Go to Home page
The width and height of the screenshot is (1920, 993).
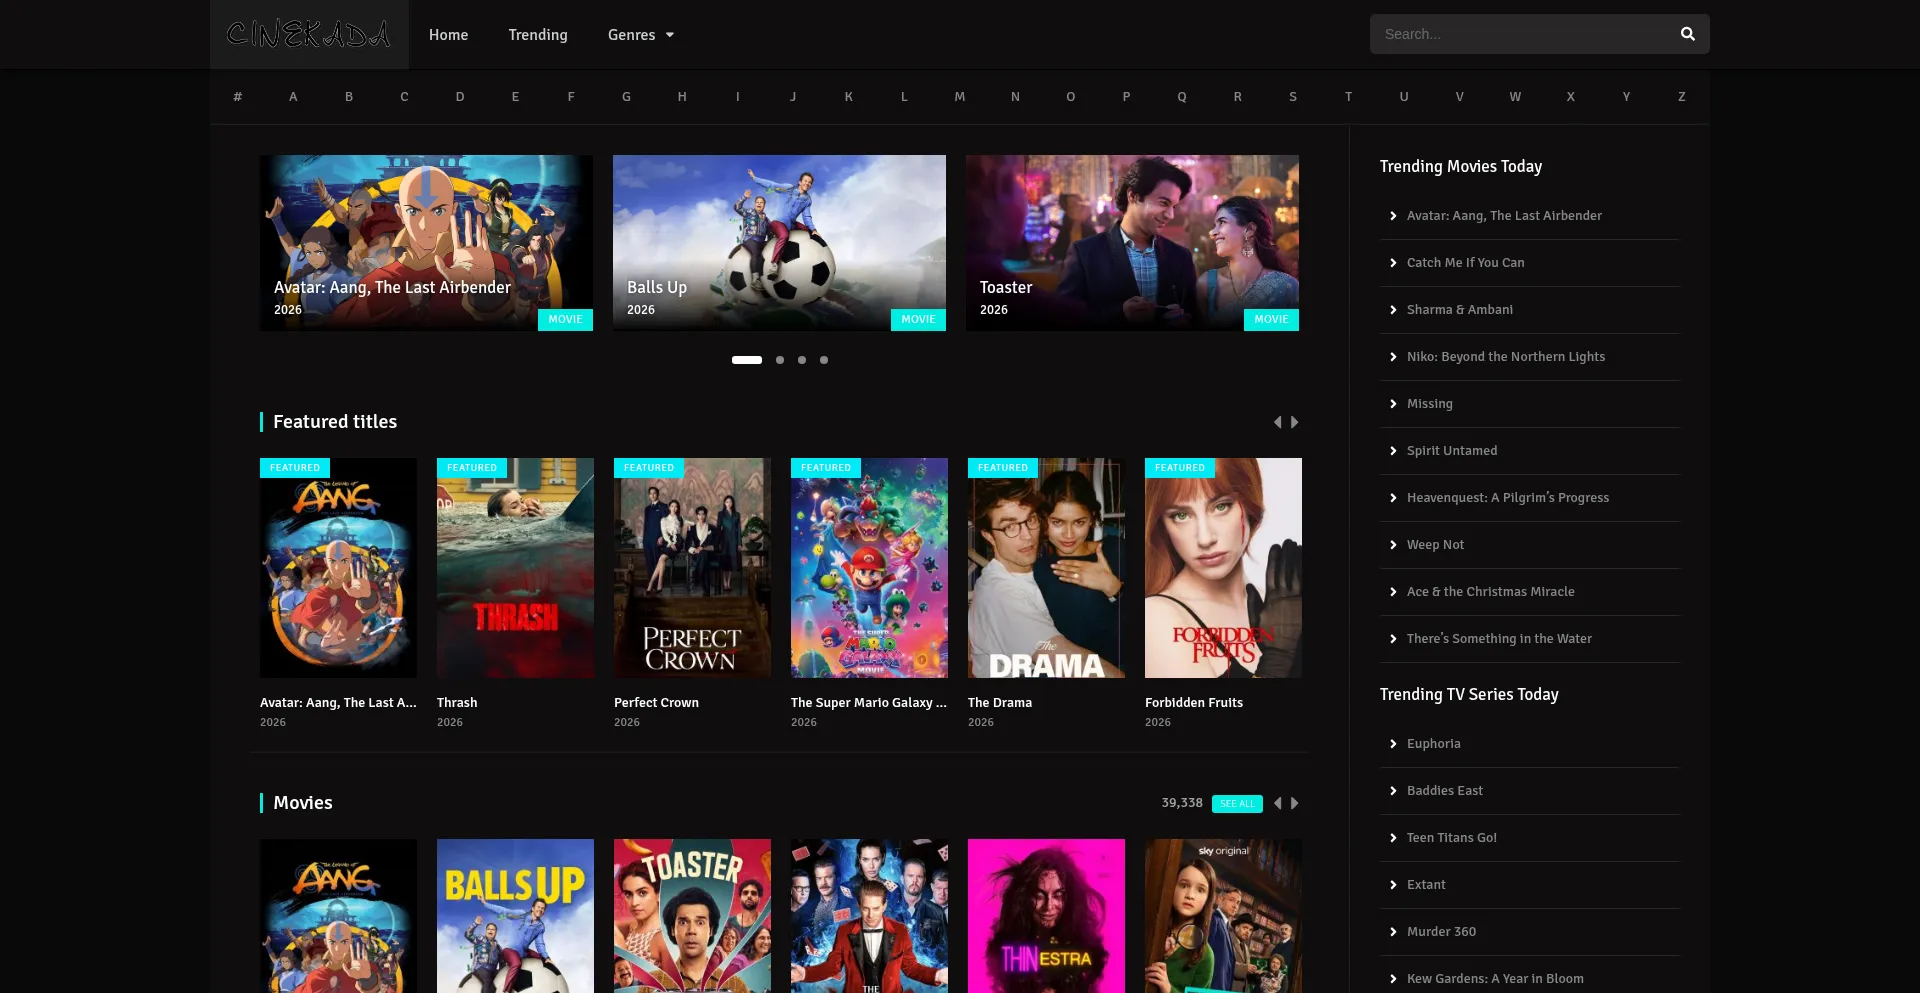(x=448, y=35)
